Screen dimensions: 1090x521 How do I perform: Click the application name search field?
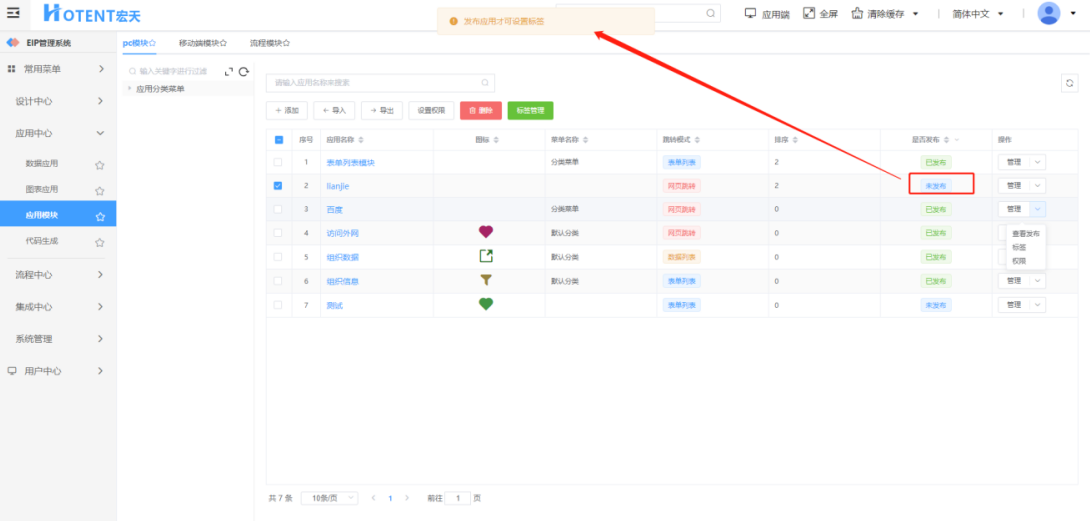tap(380, 83)
